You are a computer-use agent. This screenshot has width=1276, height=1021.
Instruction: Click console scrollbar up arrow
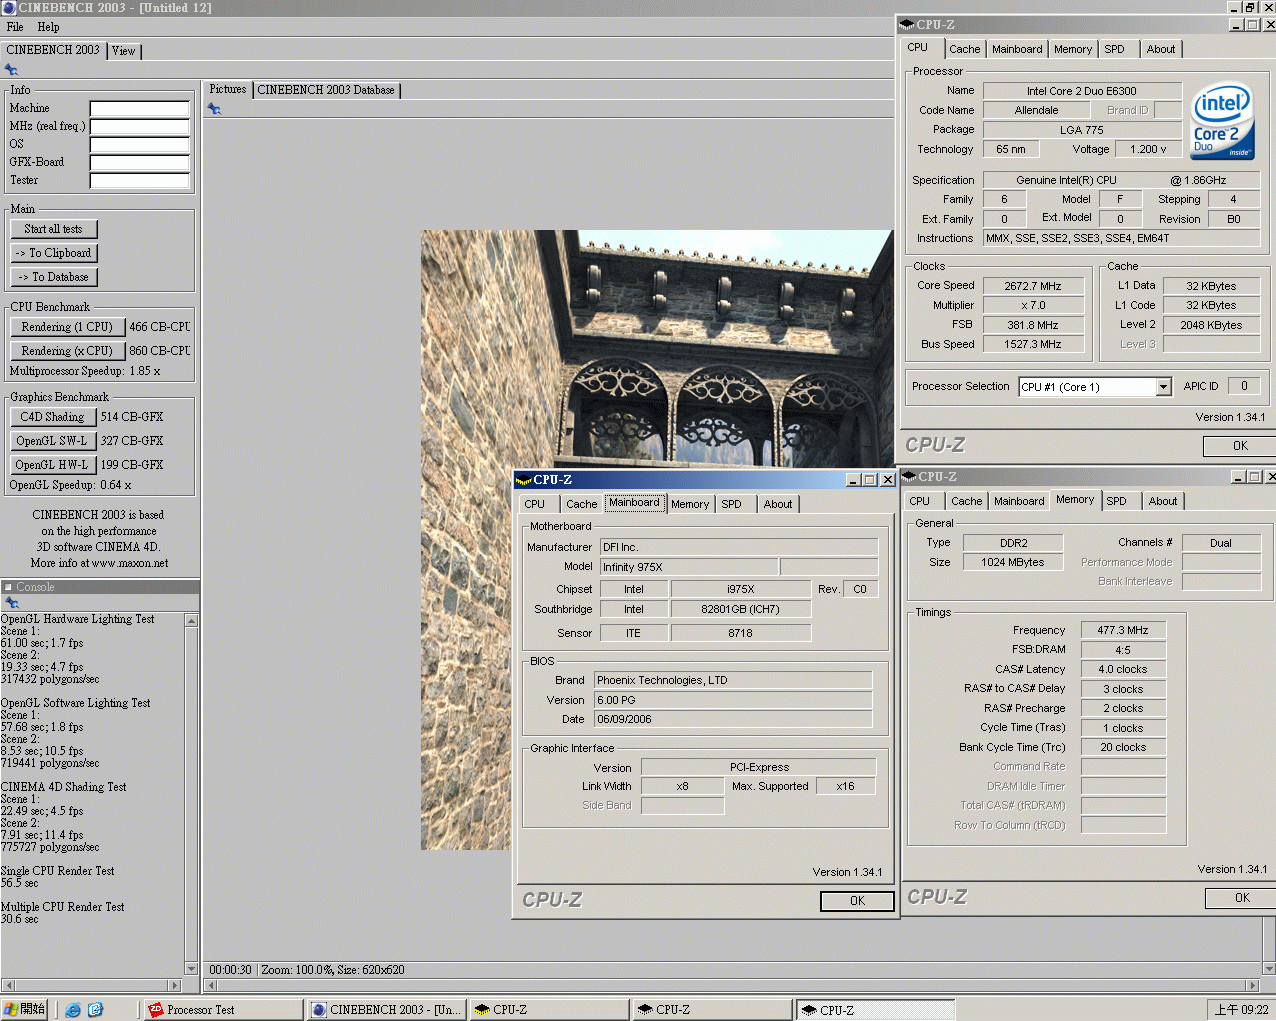(x=191, y=621)
